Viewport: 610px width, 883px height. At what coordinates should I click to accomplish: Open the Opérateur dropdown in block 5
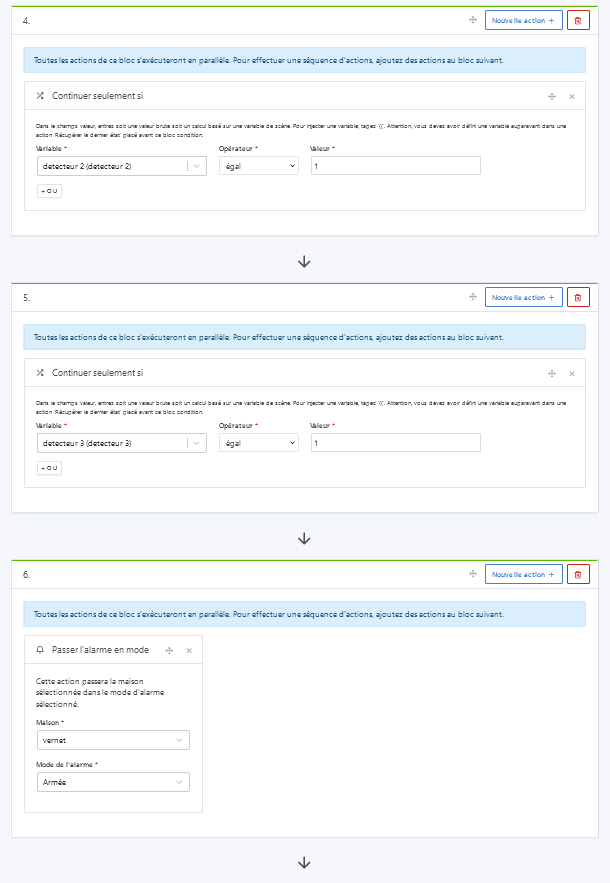click(x=258, y=443)
